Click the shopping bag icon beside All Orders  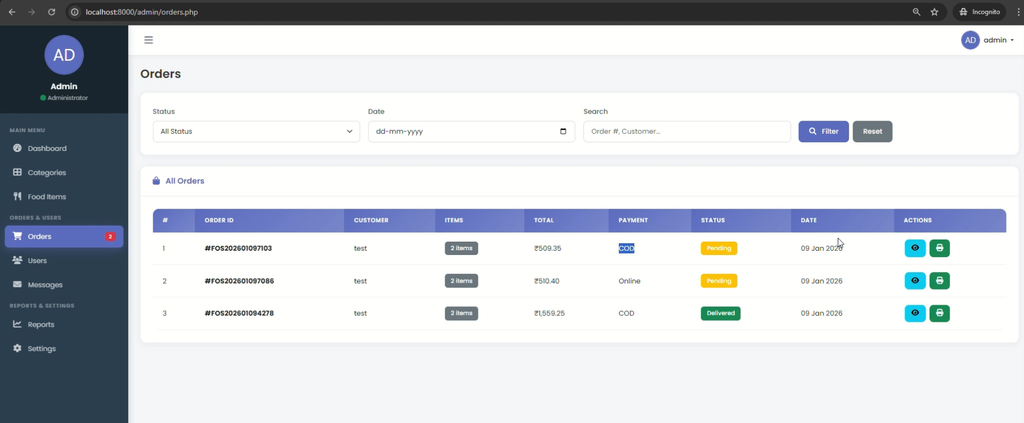(156, 181)
